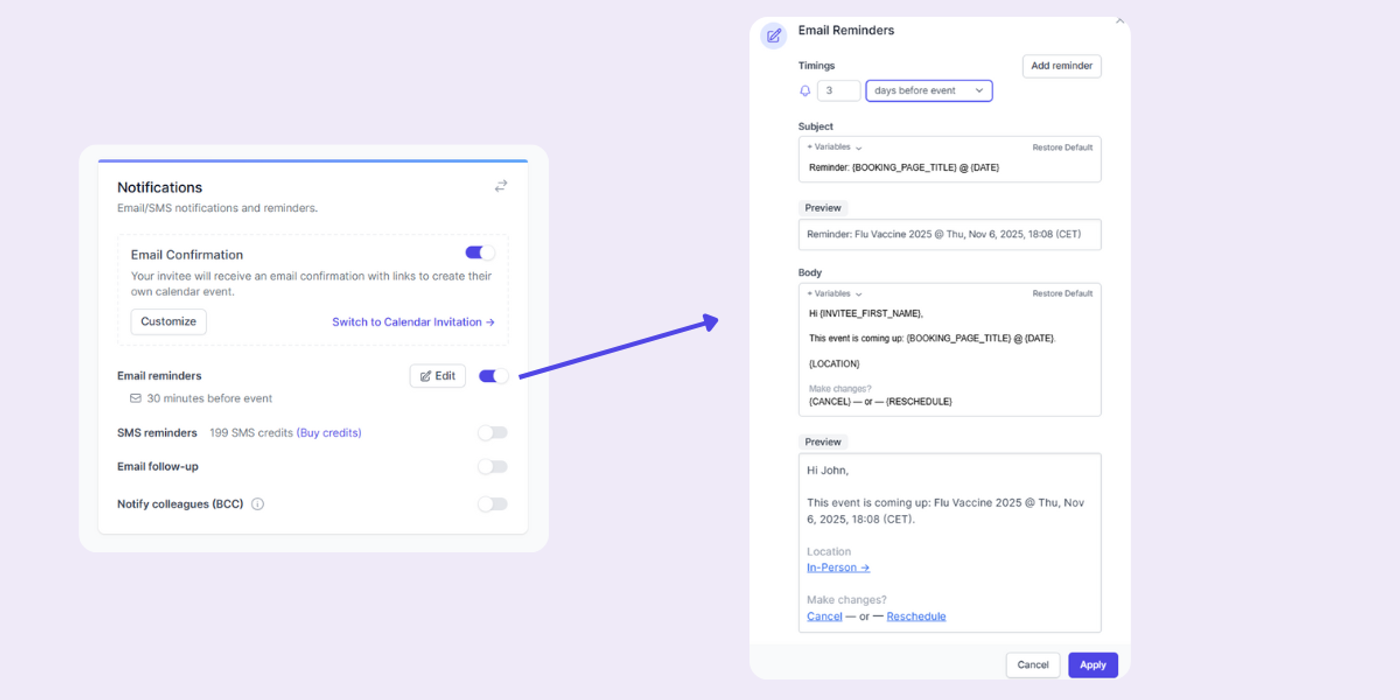
Task: Click the Add reminder button
Action: pos(1061,66)
